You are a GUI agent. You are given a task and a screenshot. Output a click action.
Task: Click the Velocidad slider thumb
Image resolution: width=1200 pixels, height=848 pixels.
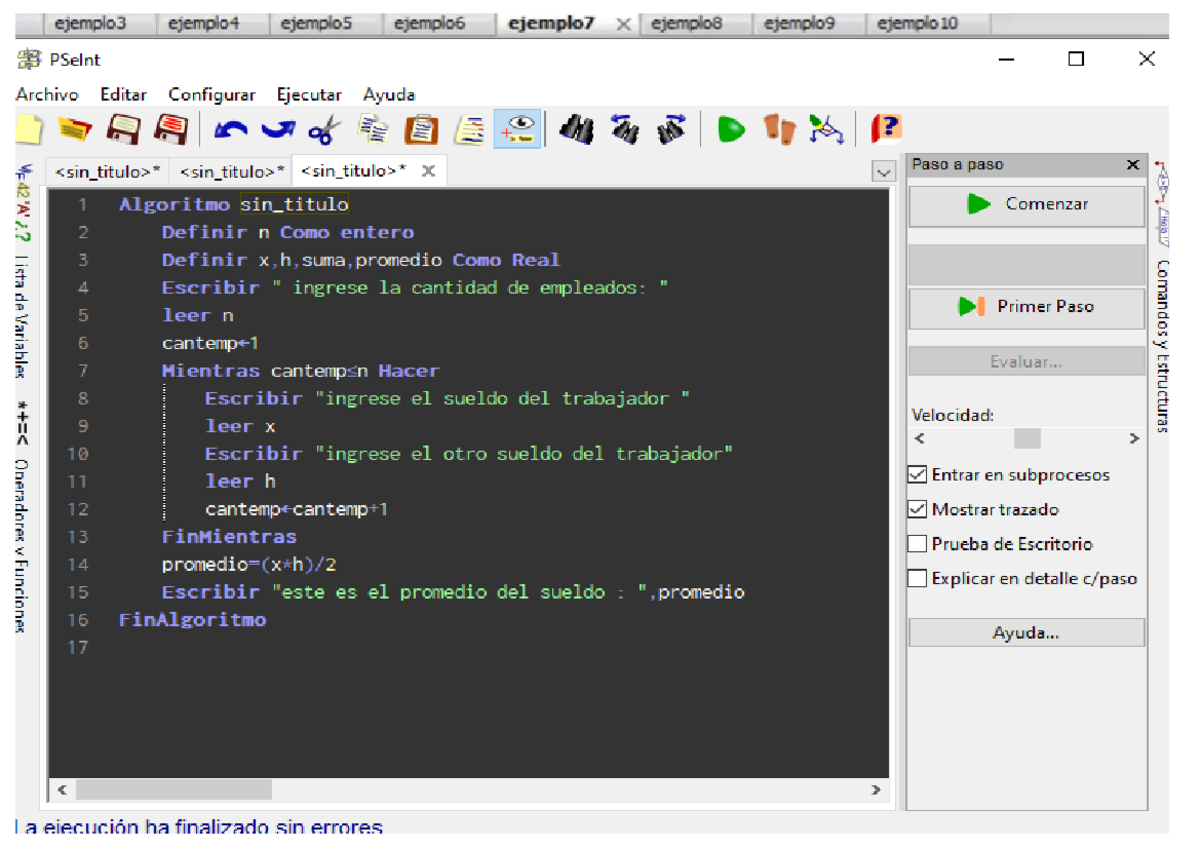pos(1027,439)
